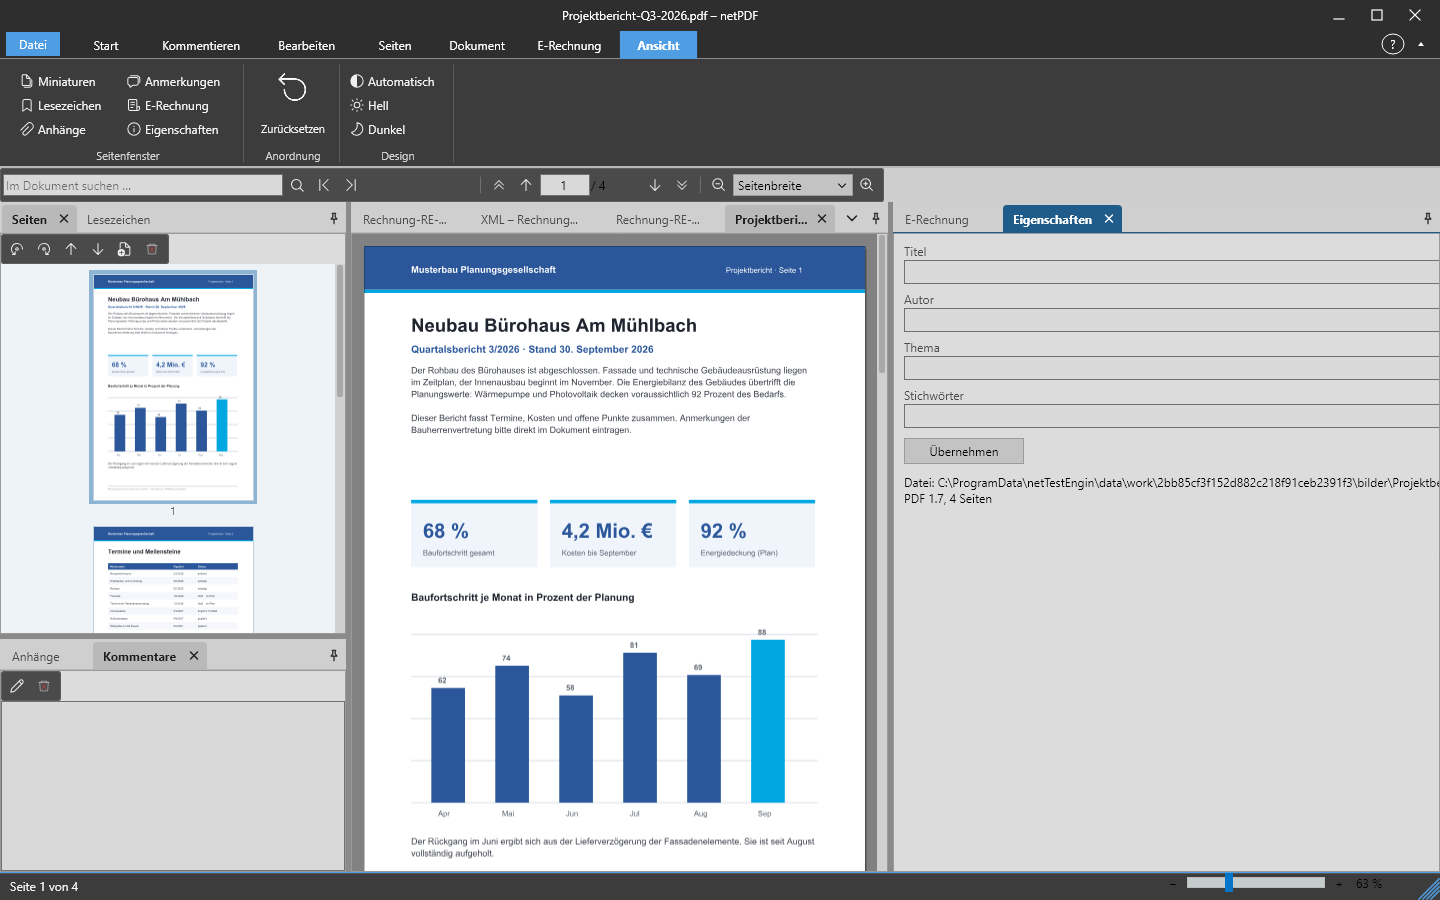Close the Projektbericht document tab
The height and width of the screenshot is (900, 1440).
click(x=822, y=218)
